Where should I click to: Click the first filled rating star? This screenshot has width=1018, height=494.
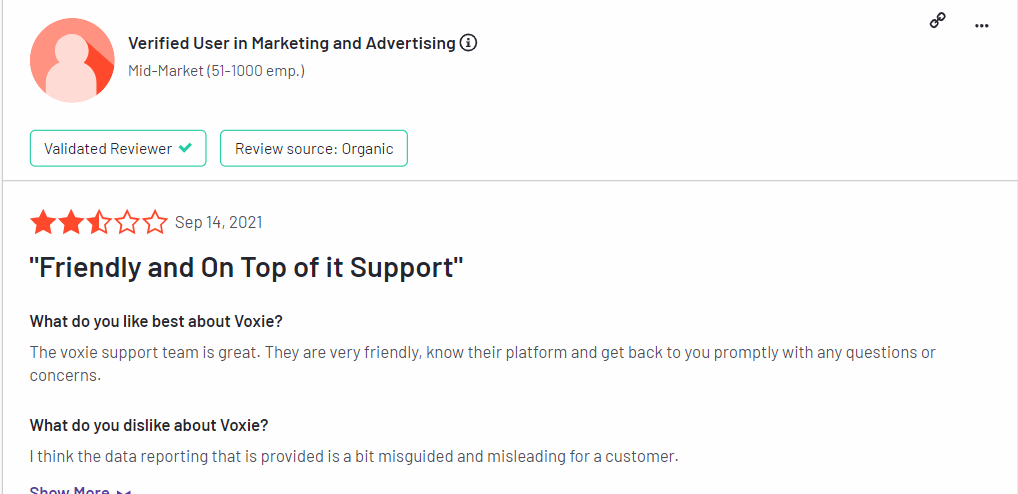tap(42, 223)
